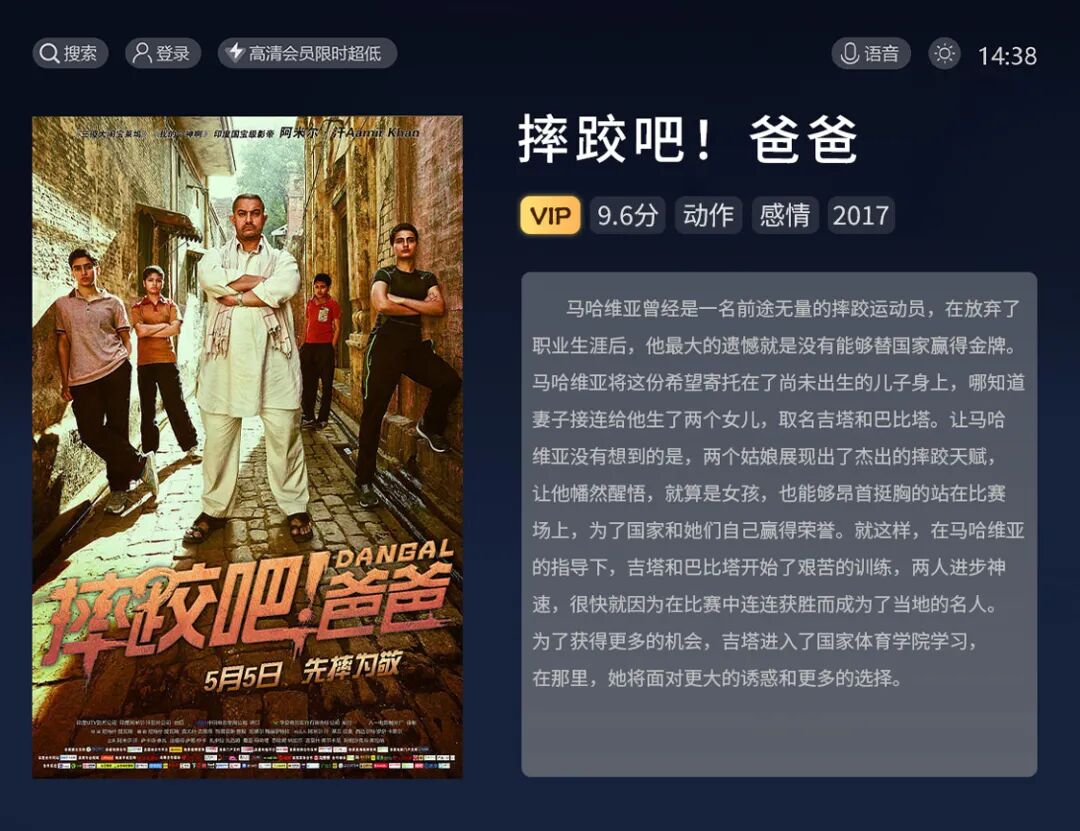
Task: Click the movie title 摔跤吧！爸爸
Action: point(688,140)
